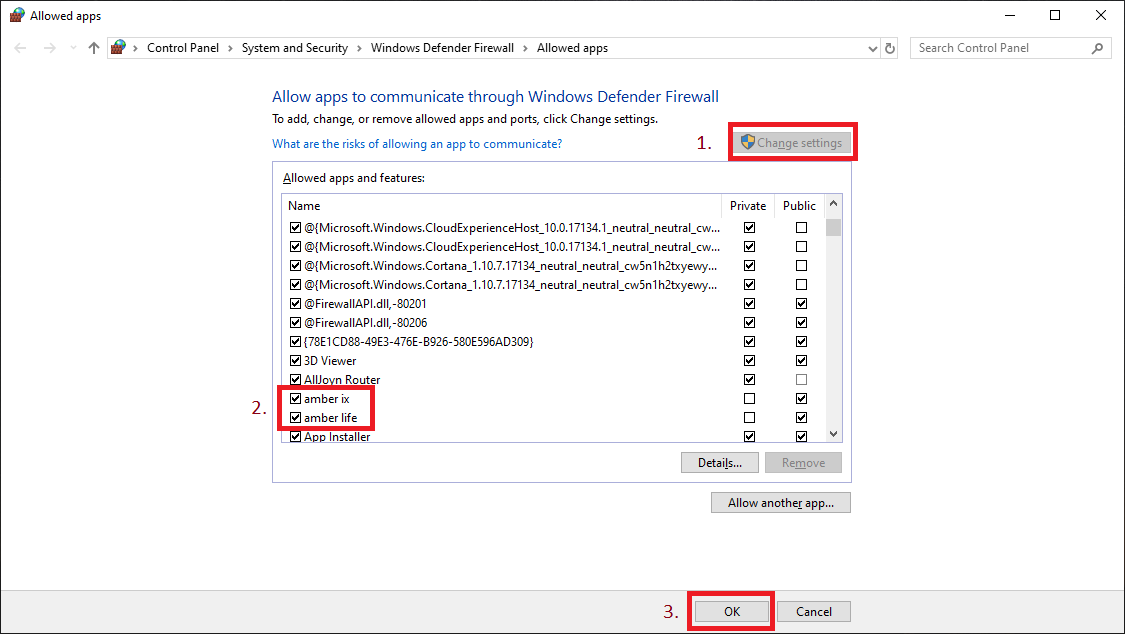Select the @FirewallAPI.dll,-80206 row text
Image resolution: width=1125 pixels, height=634 pixels.
(x=366, y=323)
